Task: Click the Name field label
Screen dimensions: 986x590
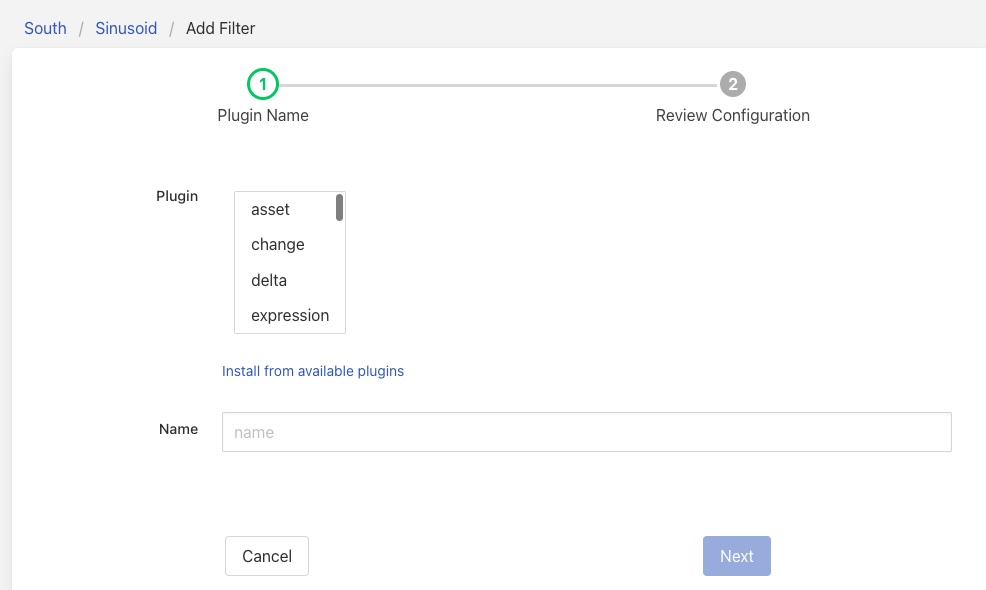Action: coord(178,429)
